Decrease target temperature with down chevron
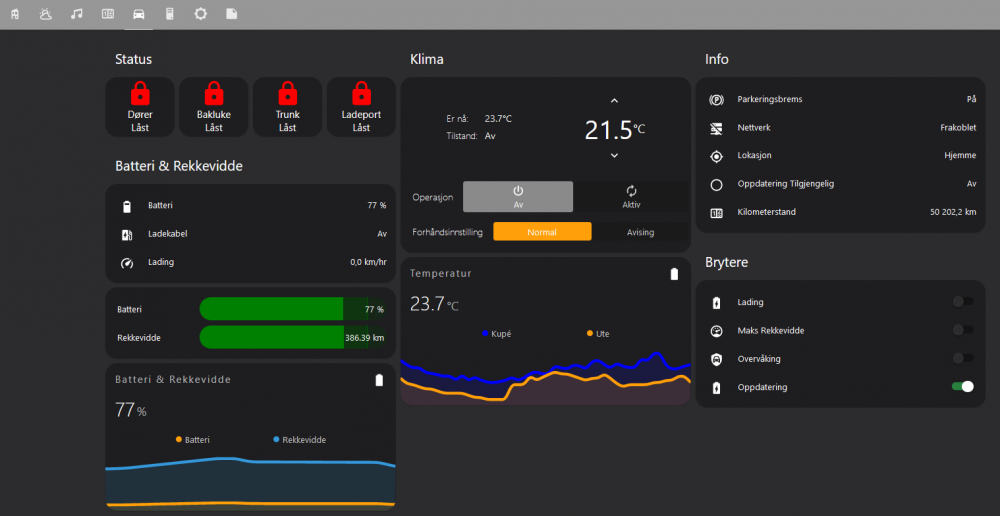The height and width of the screenshot is (516, 1000). point(614,156)
